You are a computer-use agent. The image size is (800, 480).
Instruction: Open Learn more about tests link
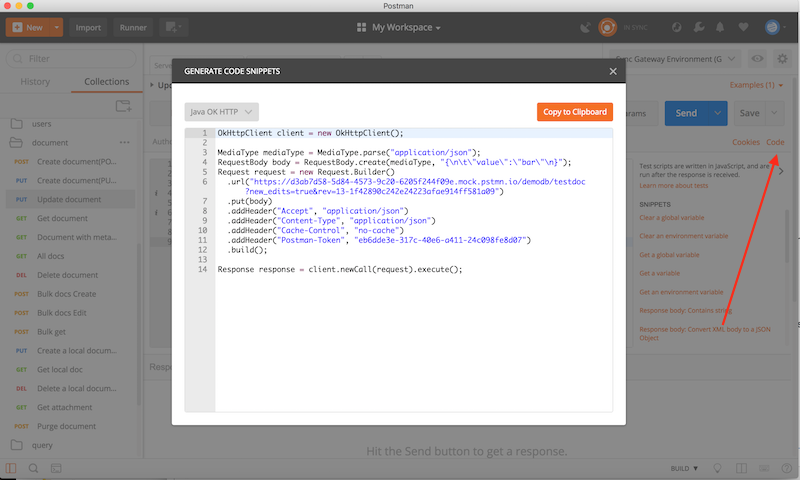tap(673, 186)
